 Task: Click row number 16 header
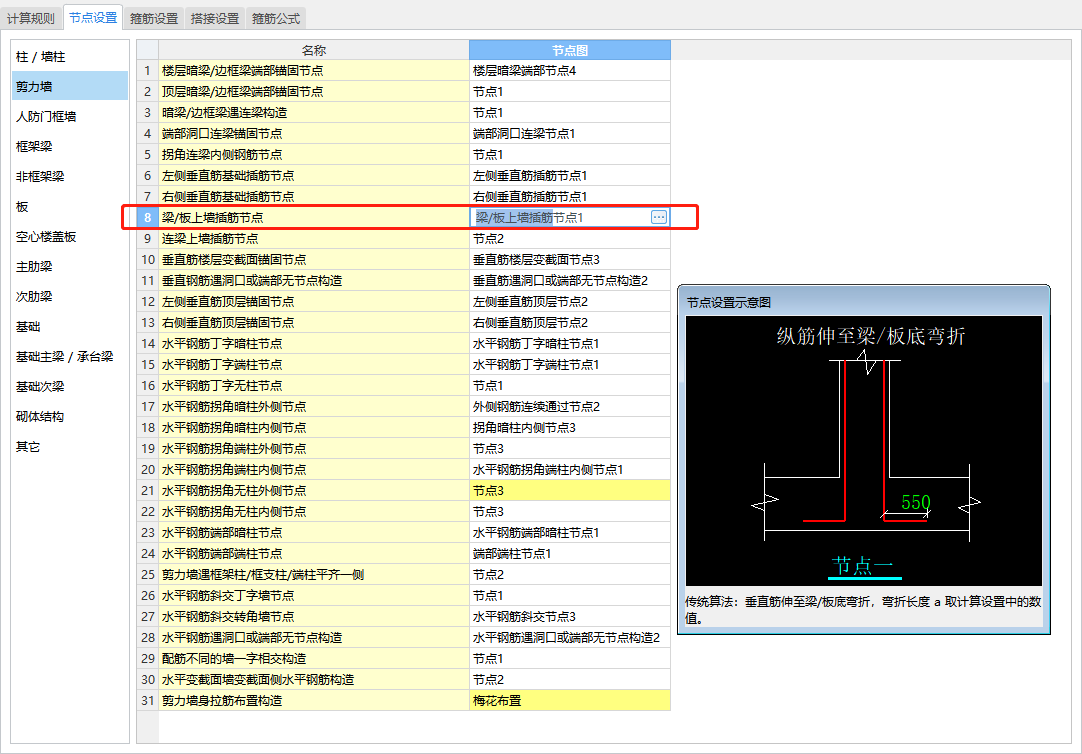(148, 386)
